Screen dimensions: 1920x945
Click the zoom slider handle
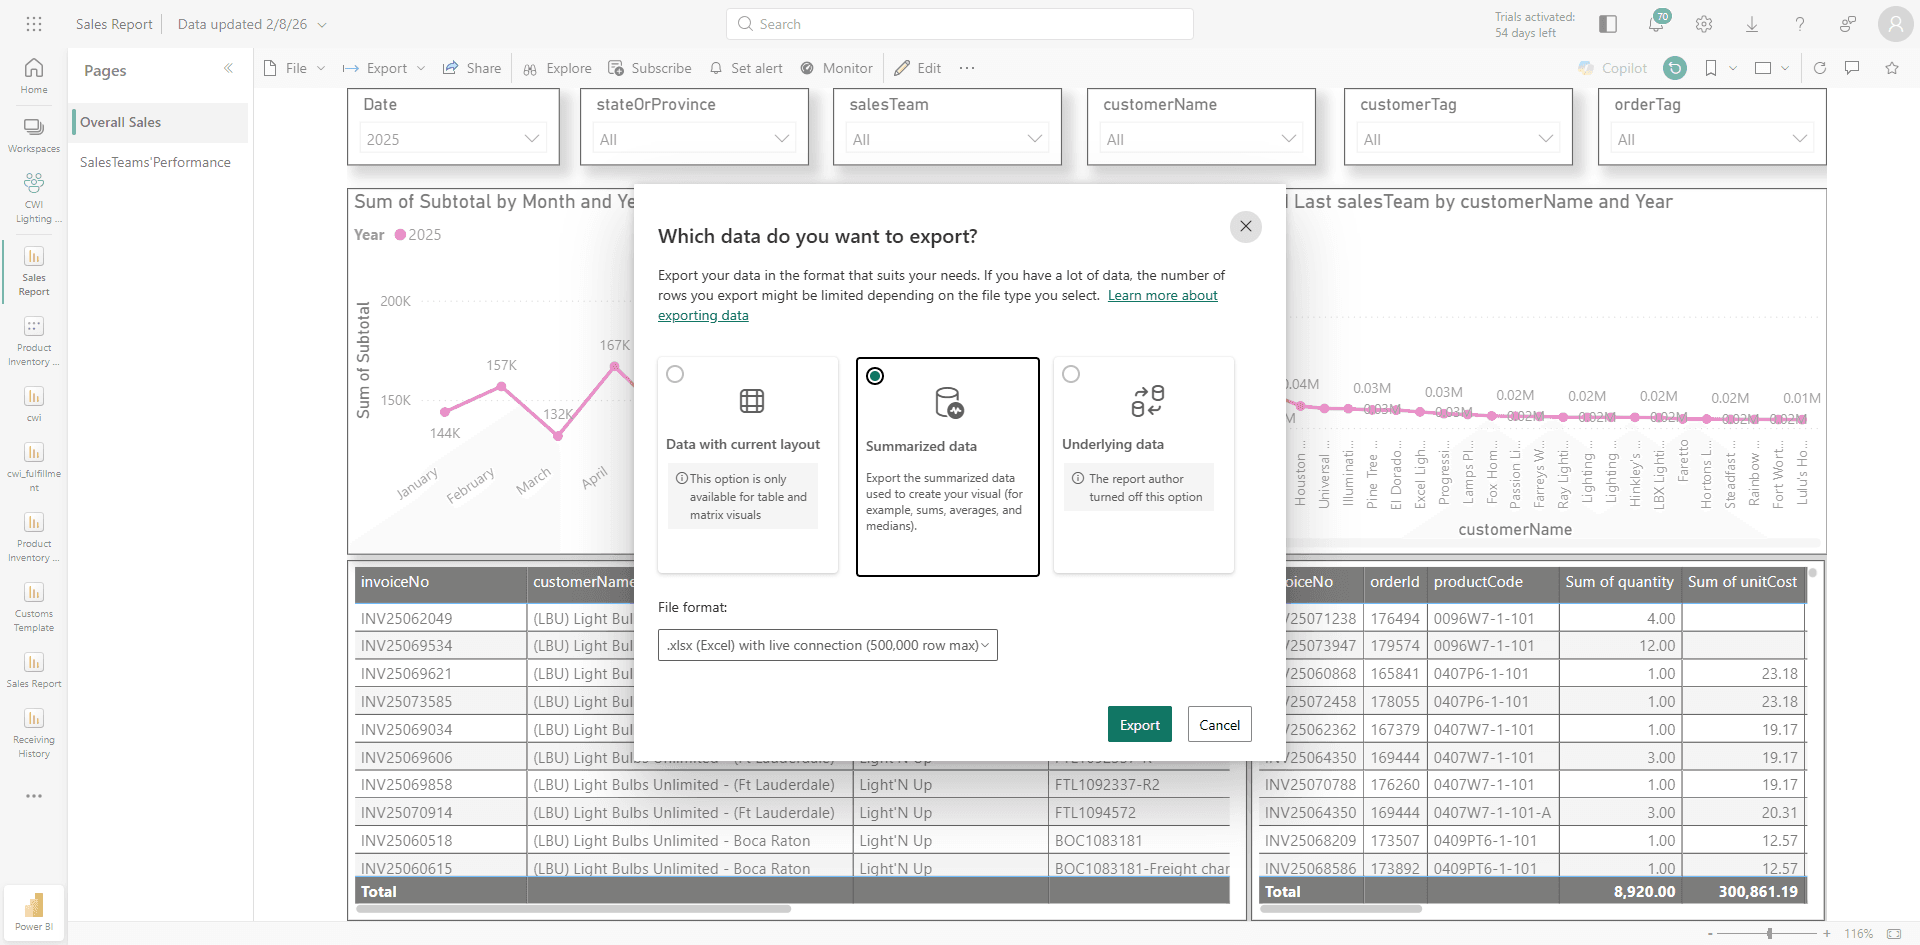[x=1770, y=933]
